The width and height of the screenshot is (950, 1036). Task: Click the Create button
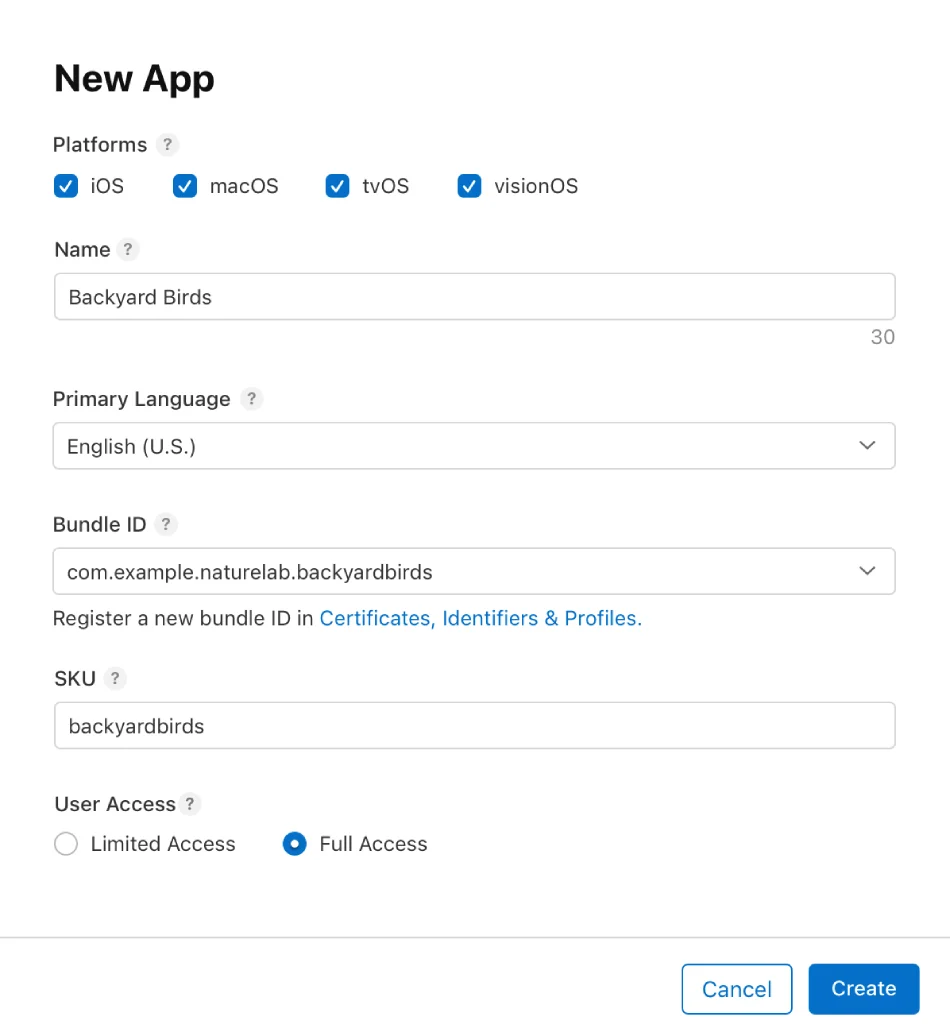pyautogui.click(x=863, y=989)
